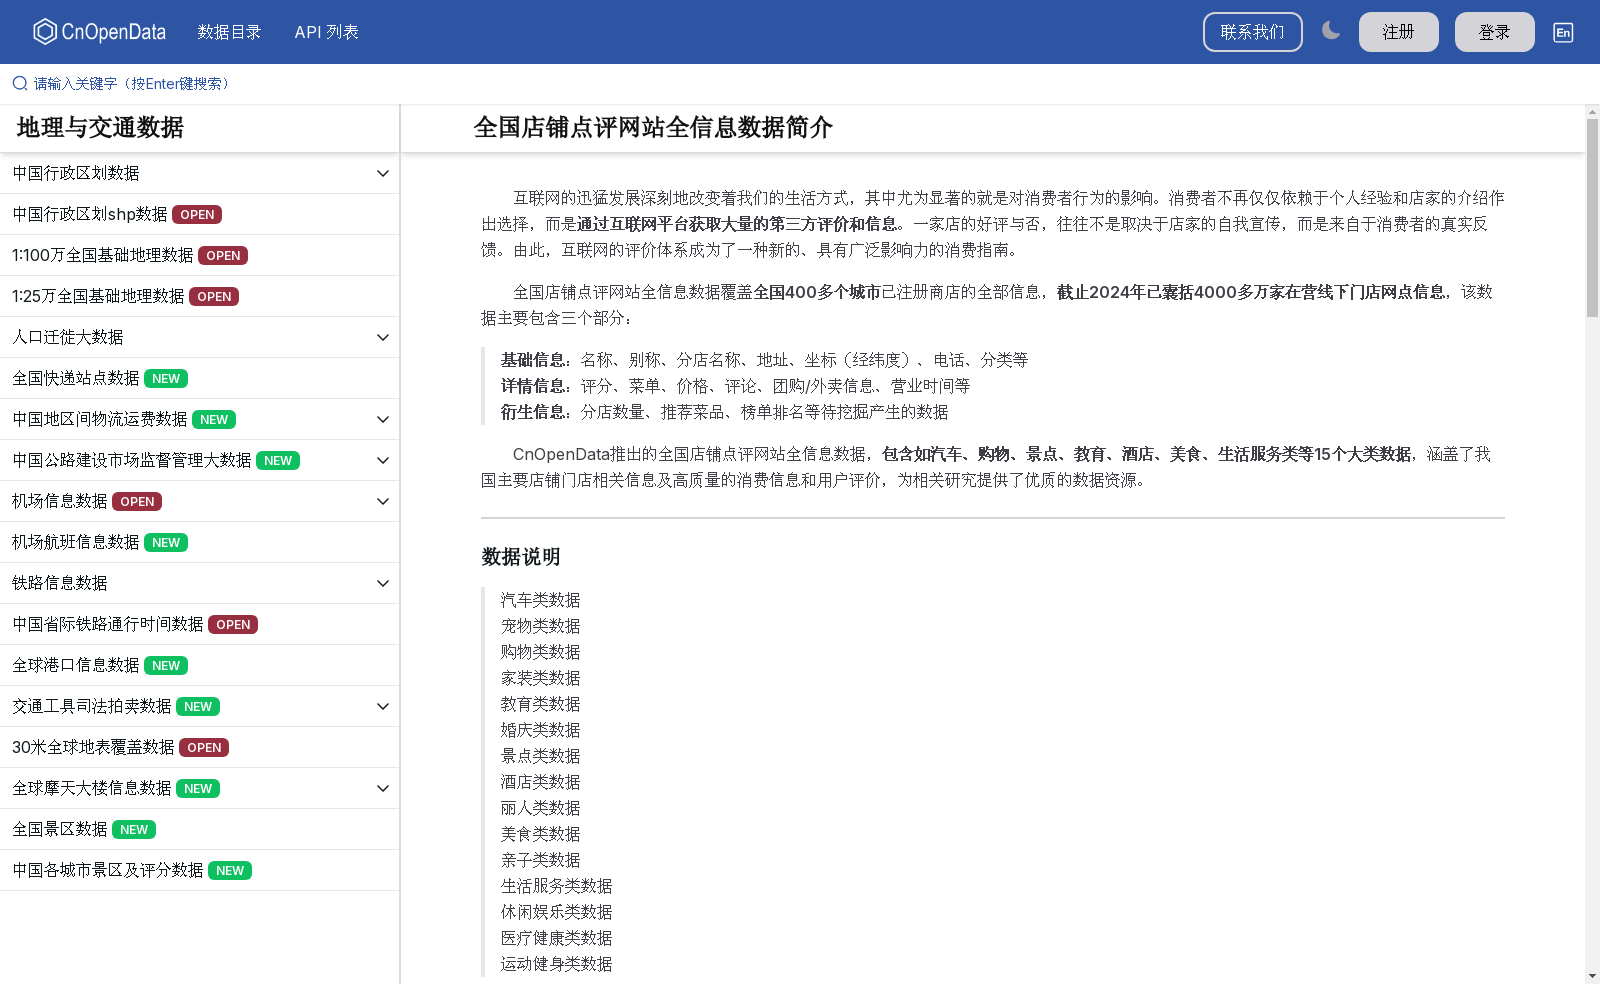The image size is (1600, 1000).
Task: Switch language with the En icon
Action: 1563,32
